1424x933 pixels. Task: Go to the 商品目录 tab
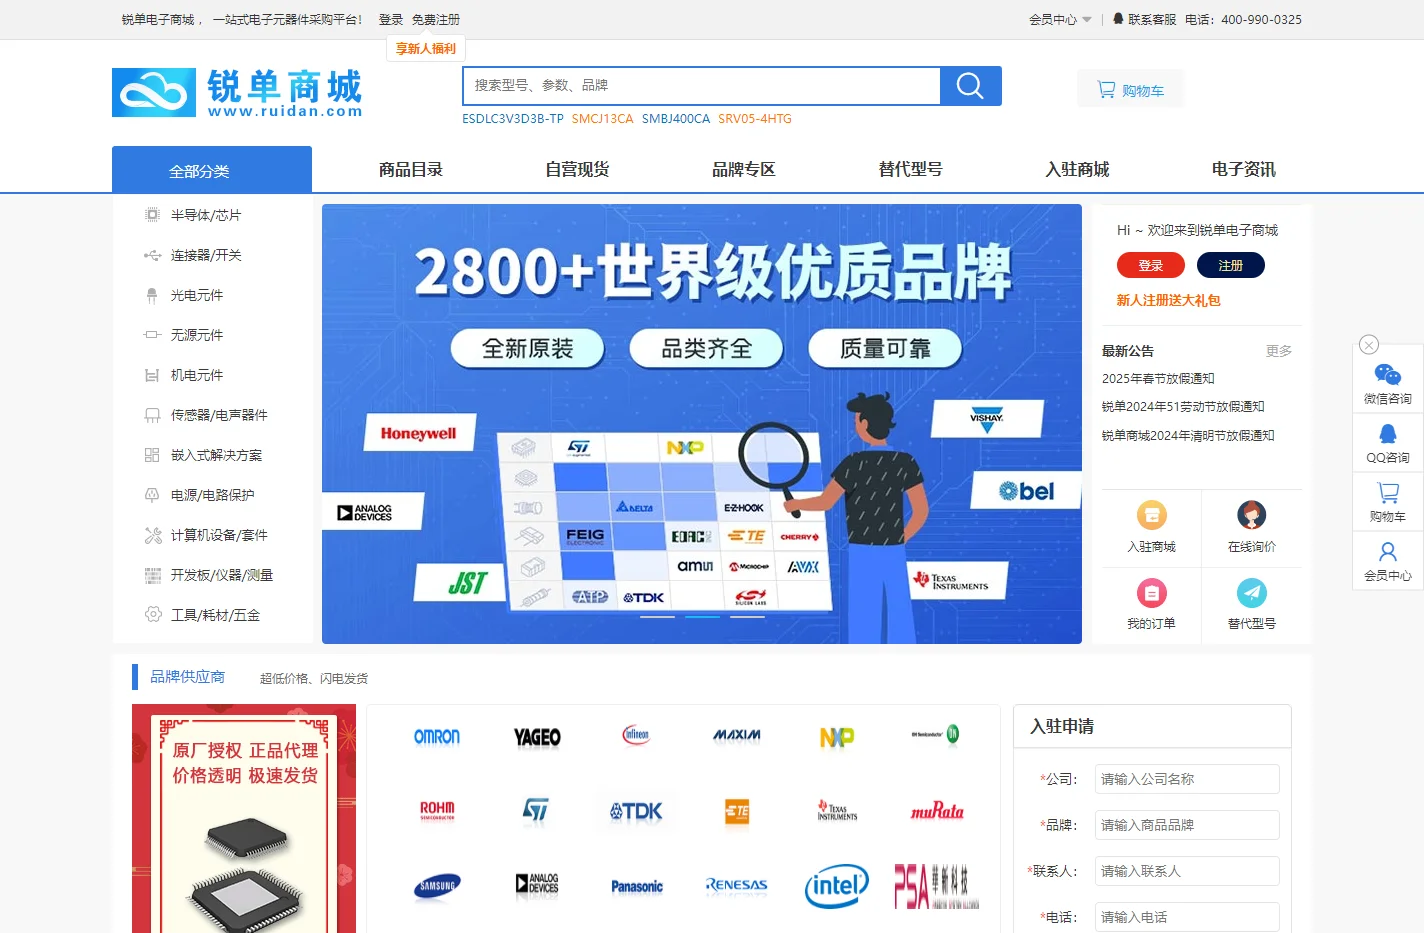coord(411,169)
